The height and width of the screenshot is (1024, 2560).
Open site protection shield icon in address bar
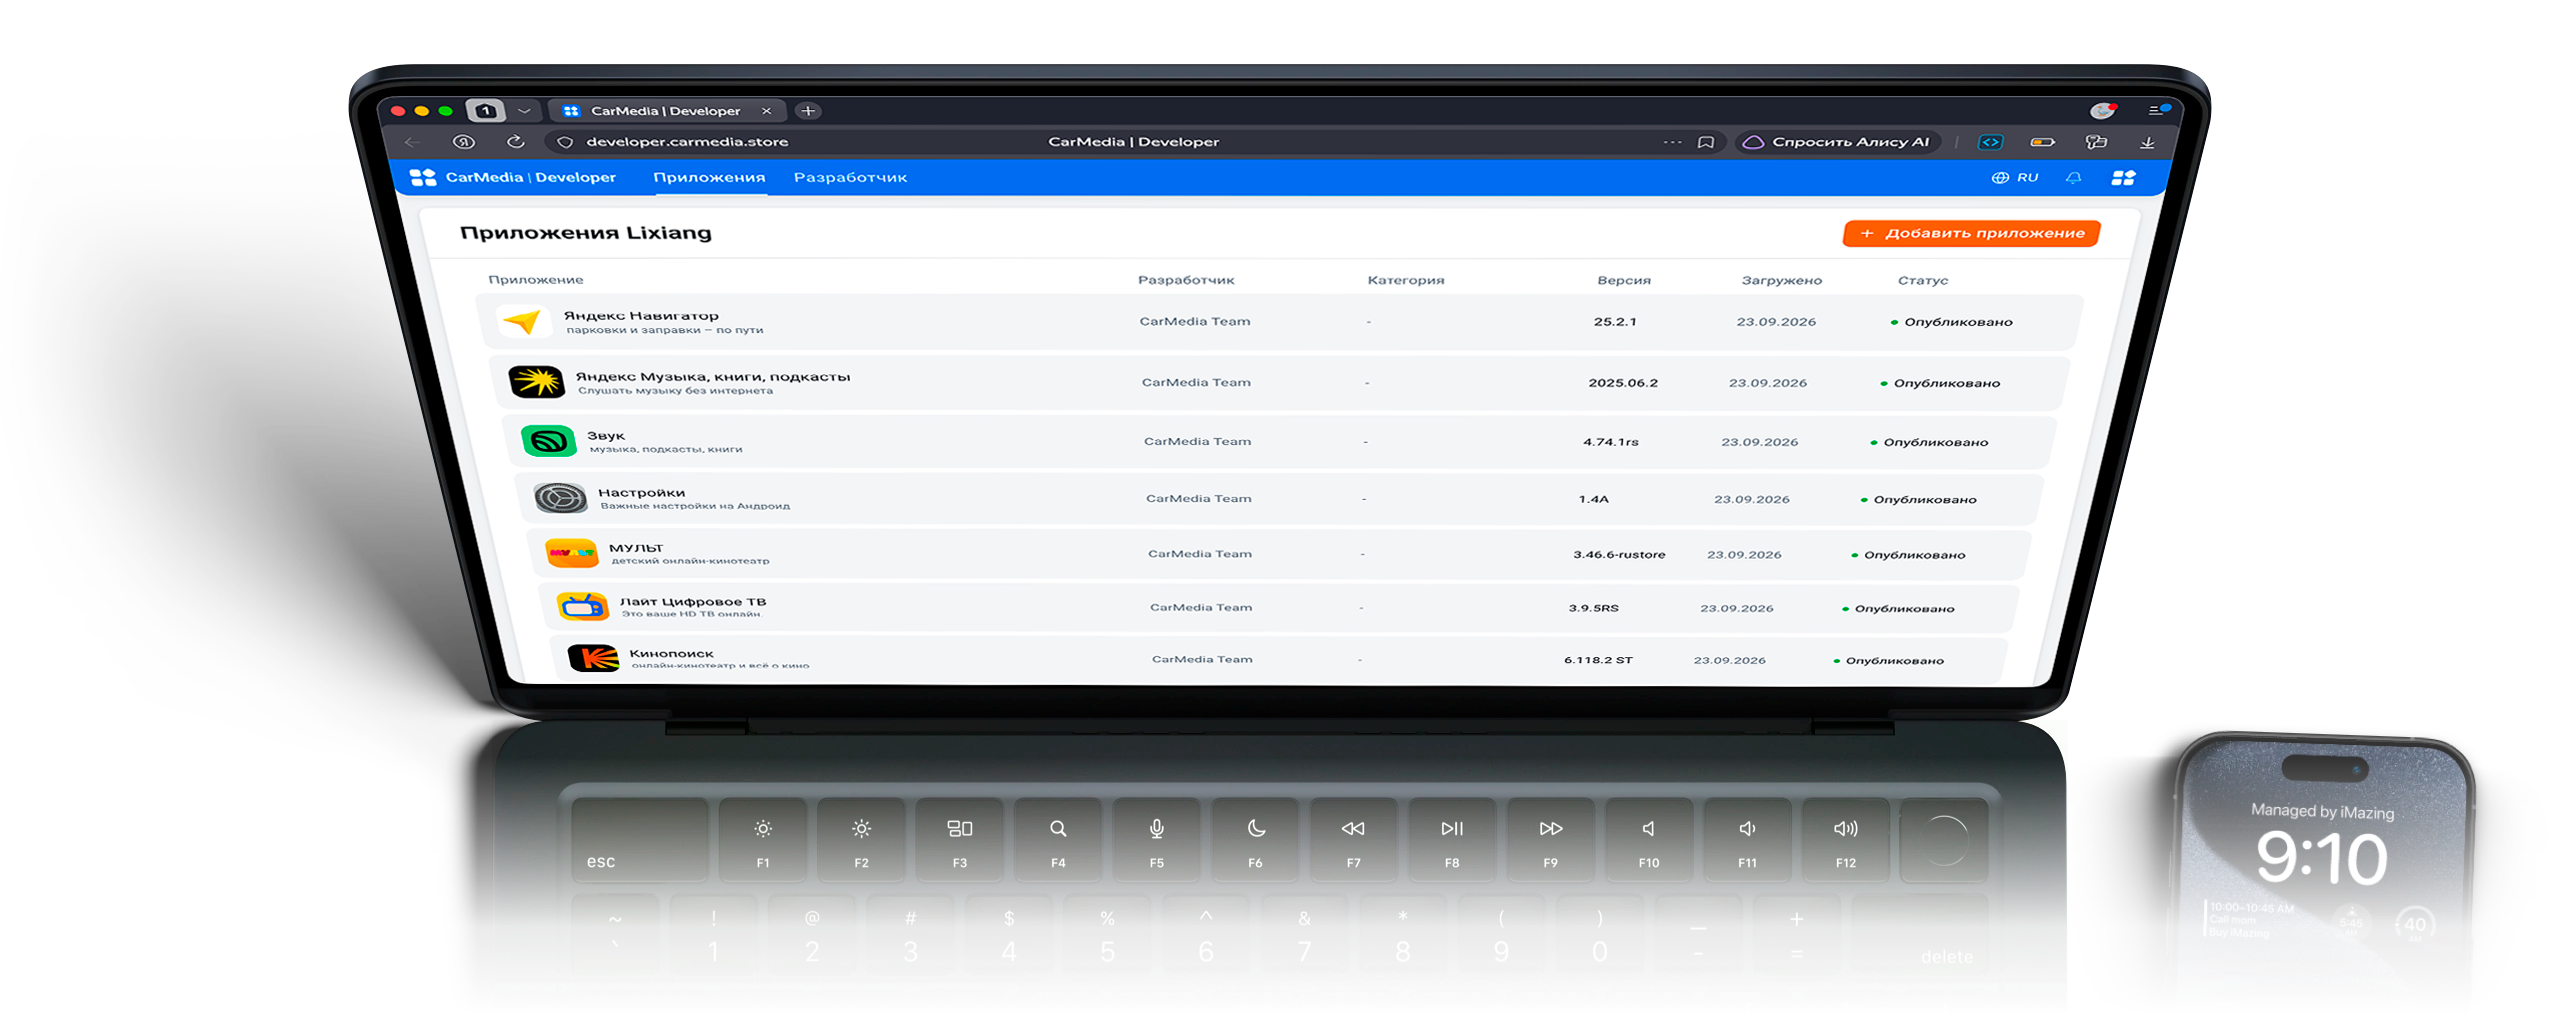565,142
